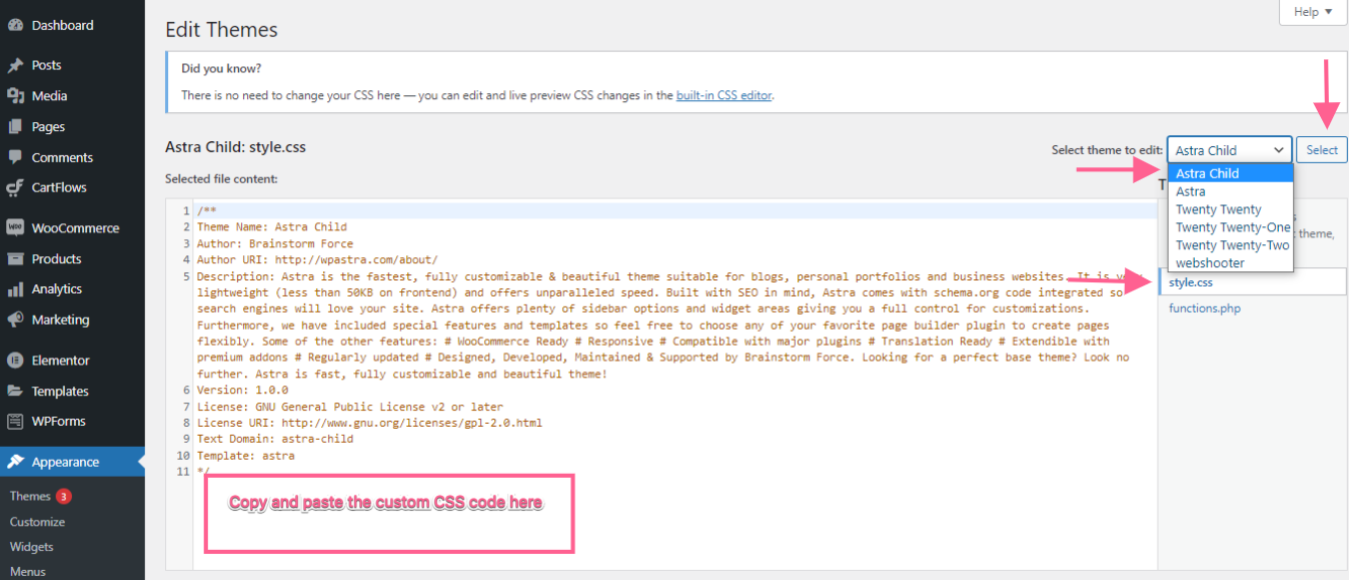Click the WooCommerce logo icon
1349x580 pixels.
pyautogui.click(x=15, y=228)
